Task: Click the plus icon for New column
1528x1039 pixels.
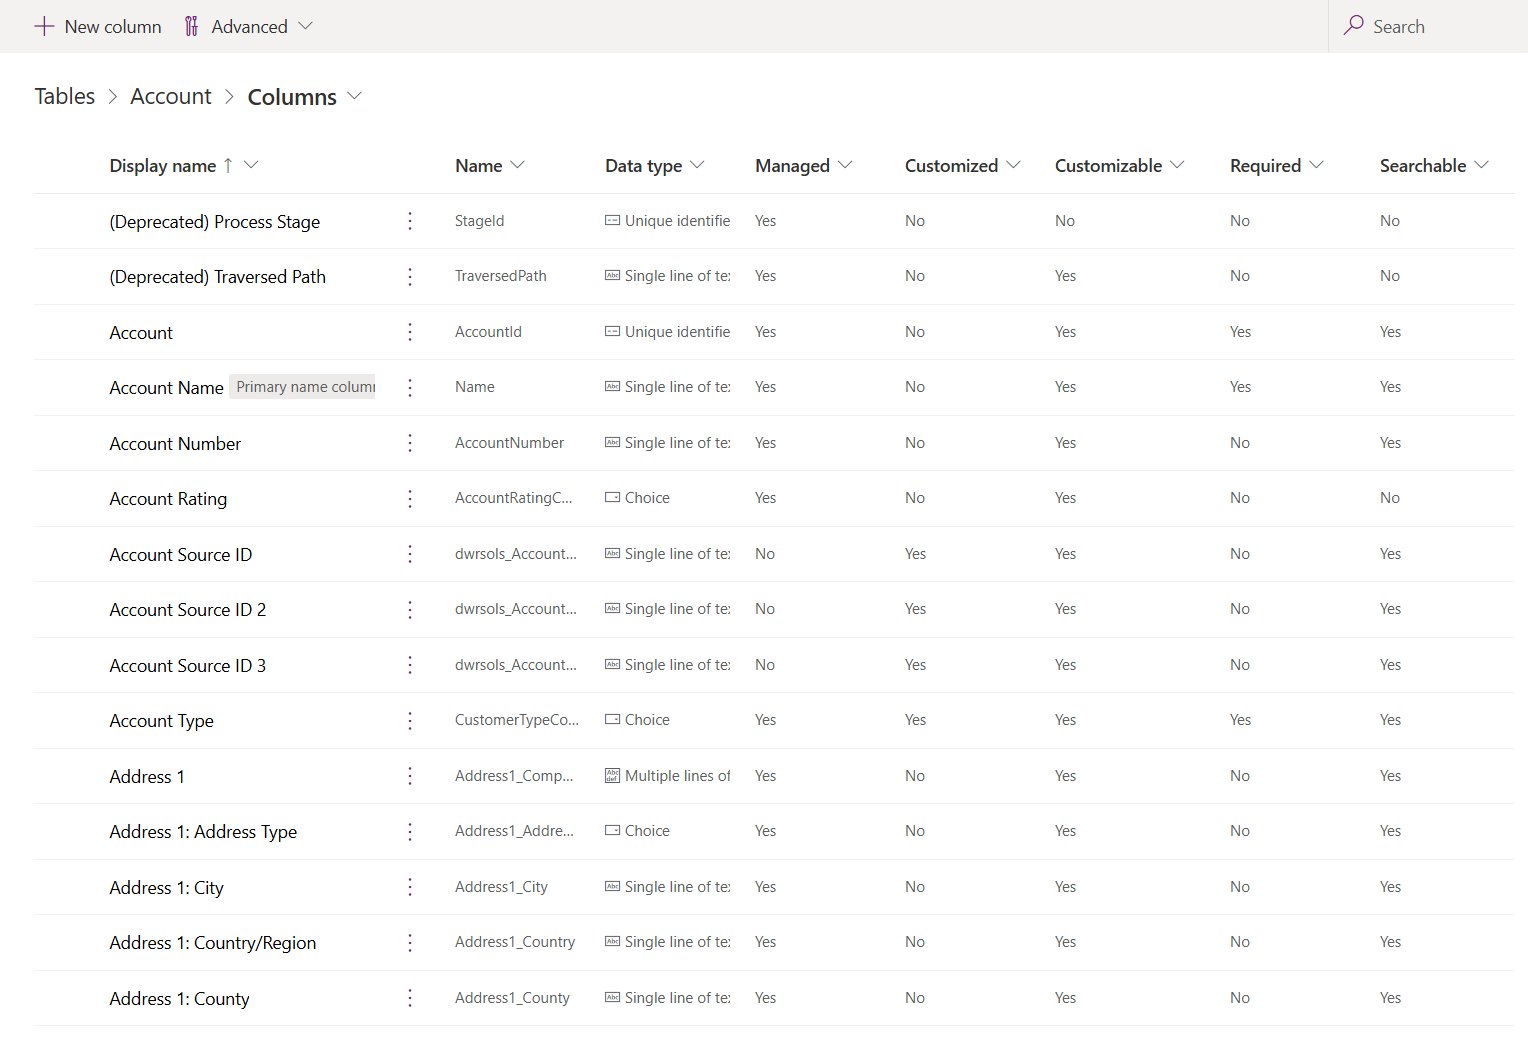Action: pos(44,26)
